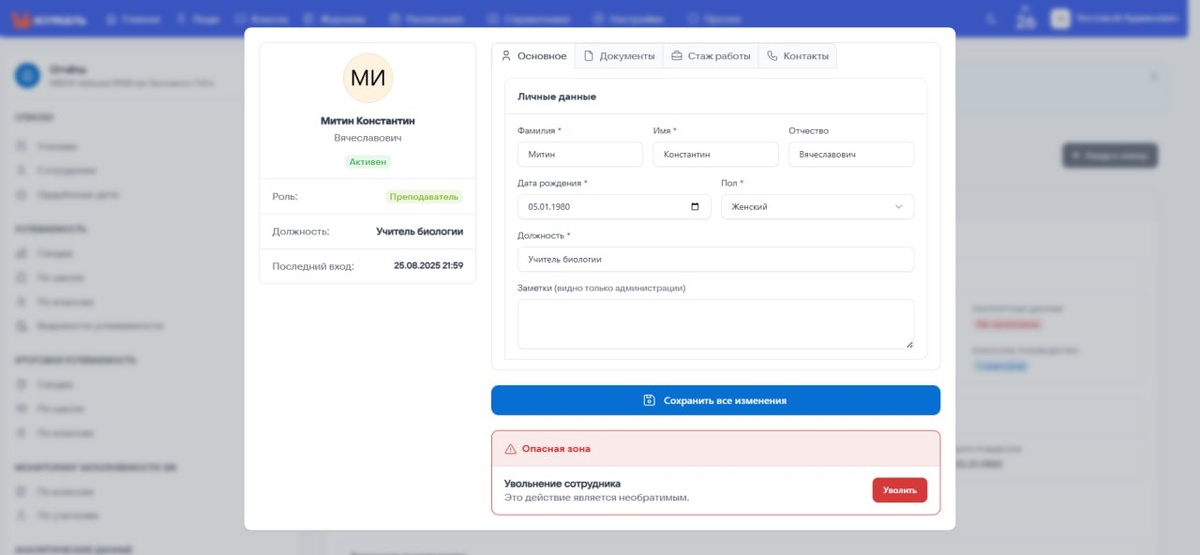Click the phone icon on Контакты tab
This screenshot has width=1200, height=555.
pyautogui.click(x=772, y=56)
